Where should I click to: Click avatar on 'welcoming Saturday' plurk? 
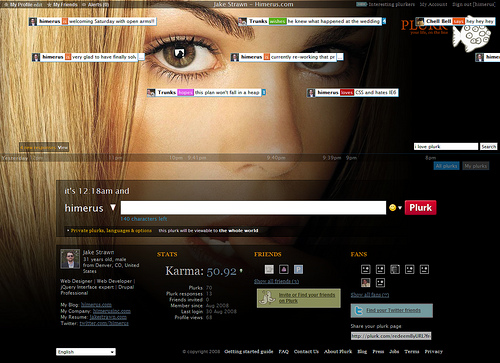coord(33,21)
